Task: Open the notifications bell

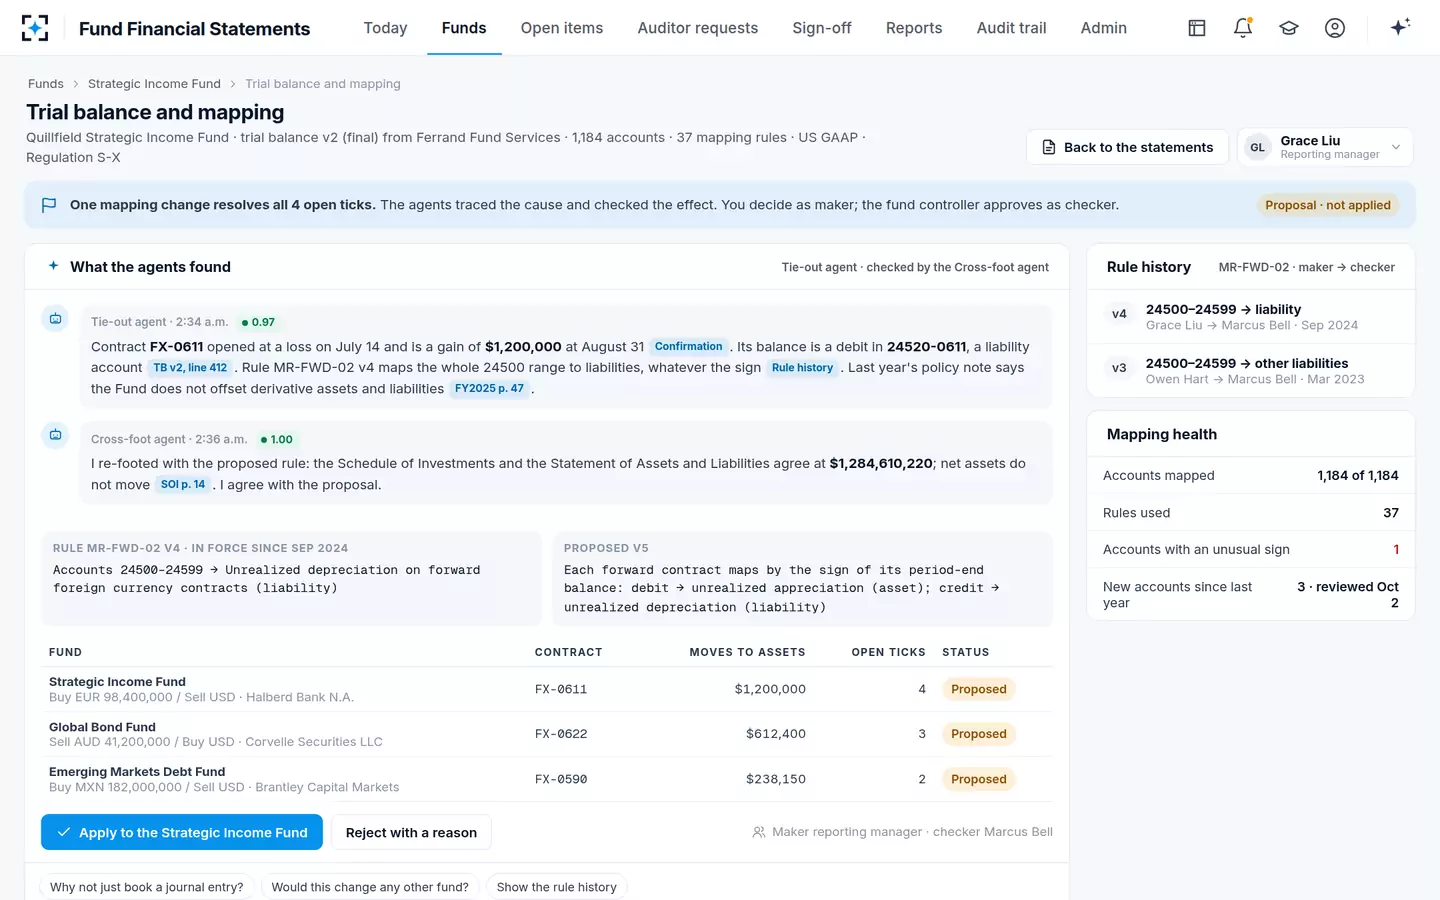Action: pyautogui.click(x=1243, y=28)
